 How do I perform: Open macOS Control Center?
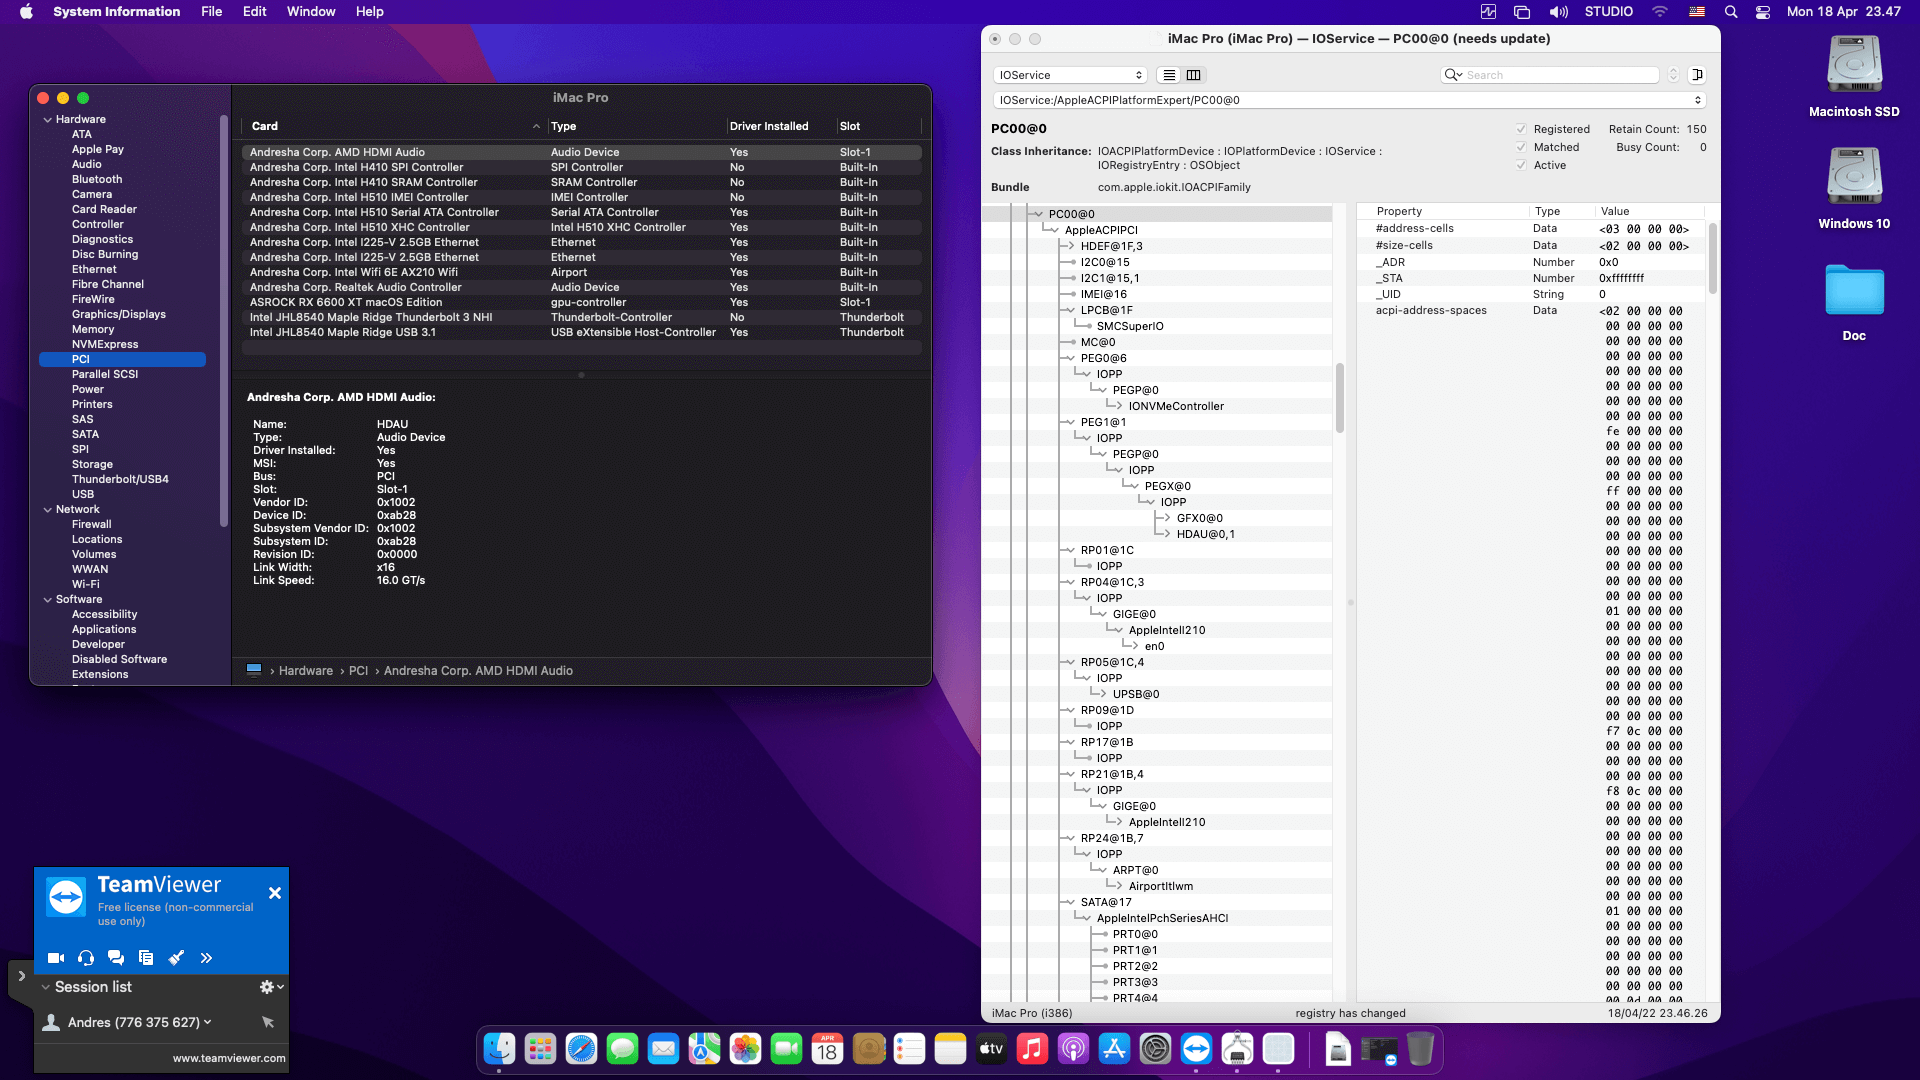point(1763,12)
